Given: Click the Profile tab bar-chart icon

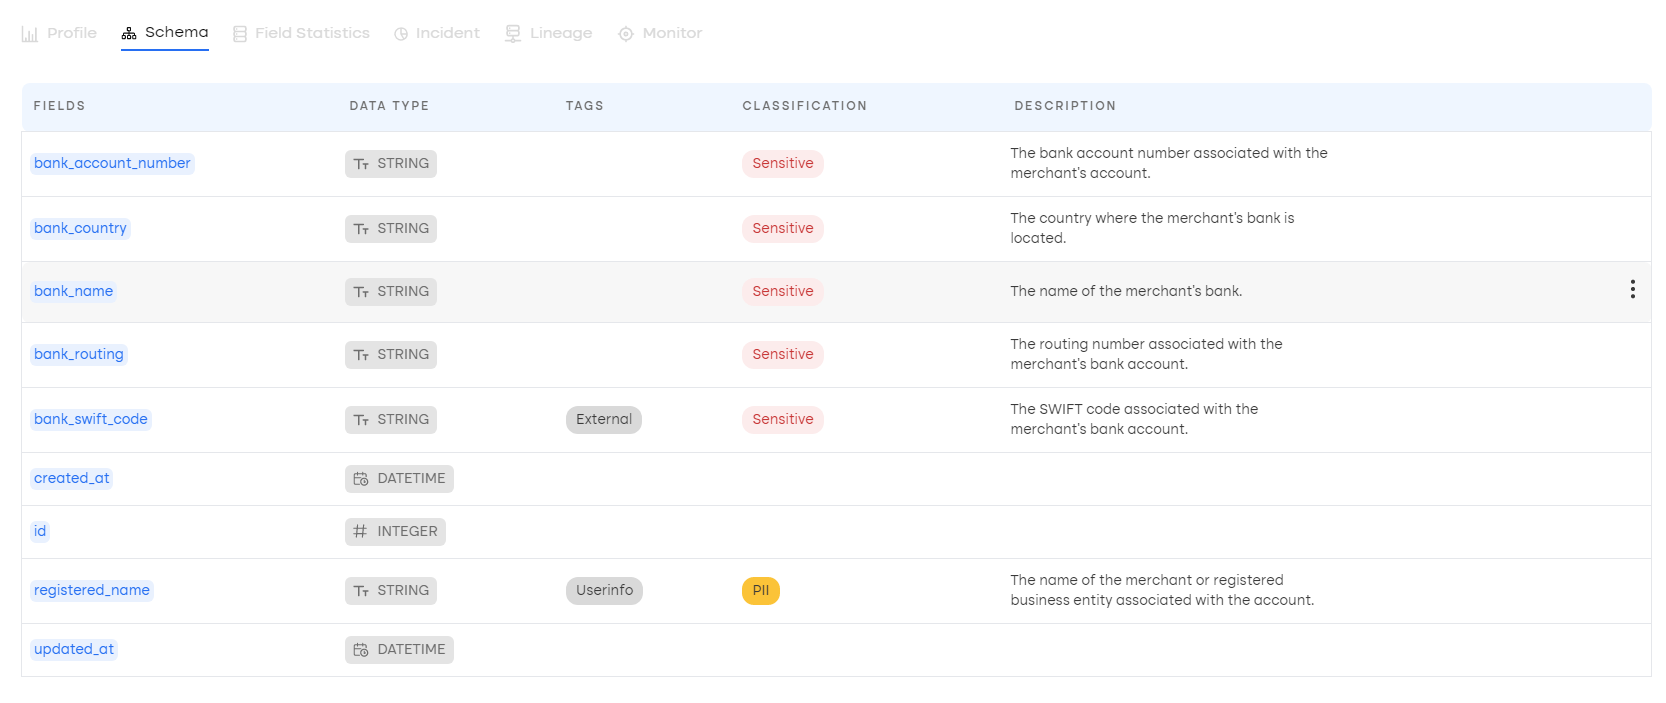Looking at the screenshot, I should 30,34.
